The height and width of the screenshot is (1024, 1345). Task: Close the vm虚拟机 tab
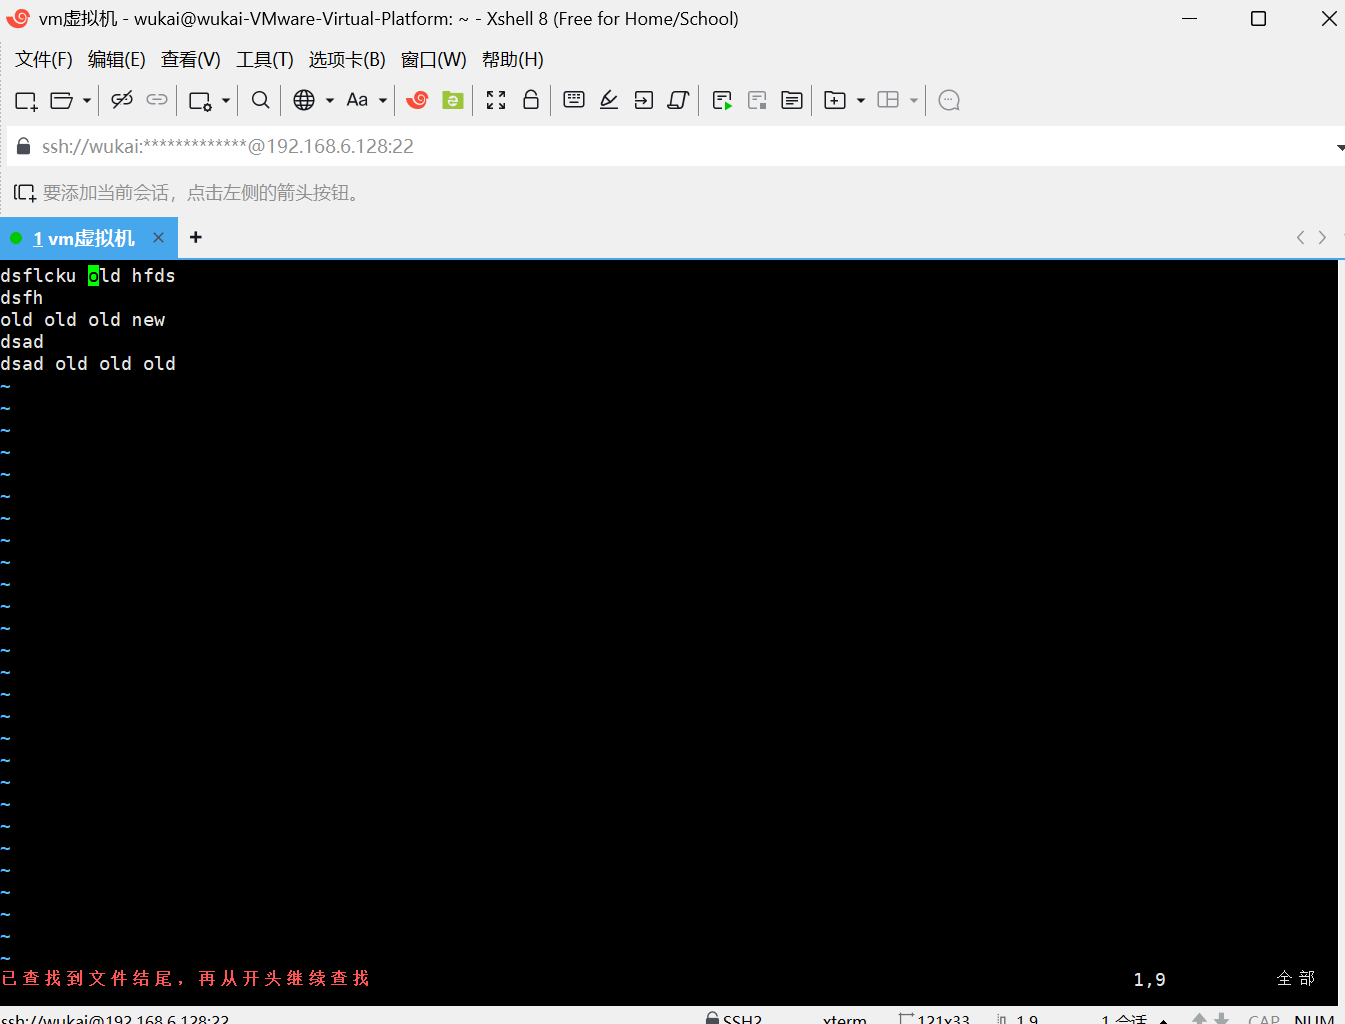[x=158, y=237]
